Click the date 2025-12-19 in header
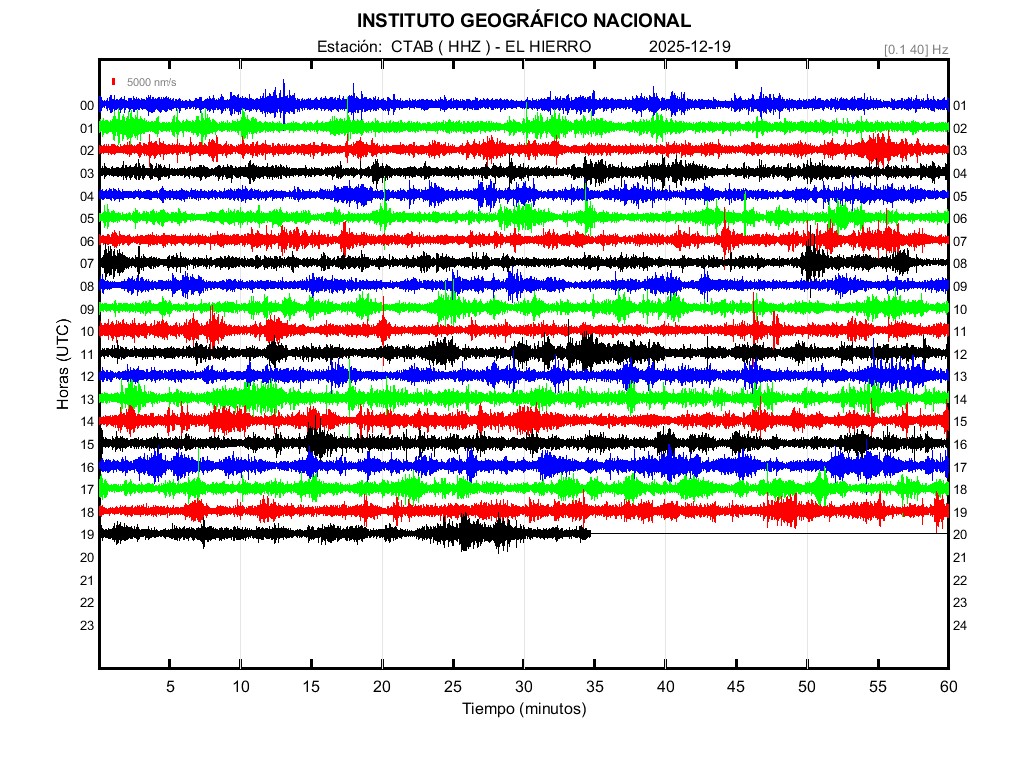This screenshot has height=768, width=1024. point(690,47)
